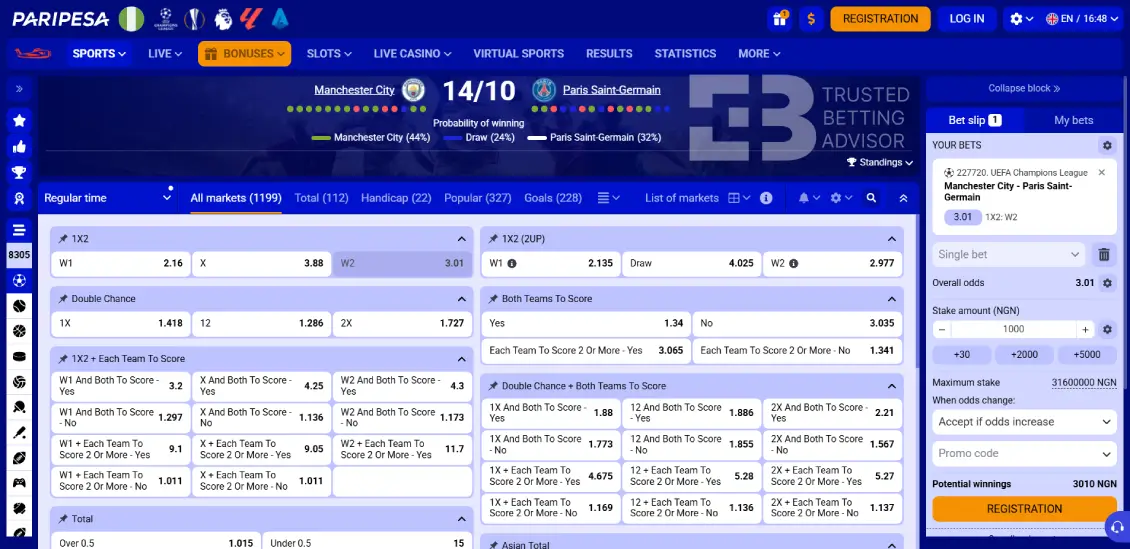The height and width of the screenshot is (549, 1130).
Task: Open the BONUSES menu
Action: (x=244, y=53)
